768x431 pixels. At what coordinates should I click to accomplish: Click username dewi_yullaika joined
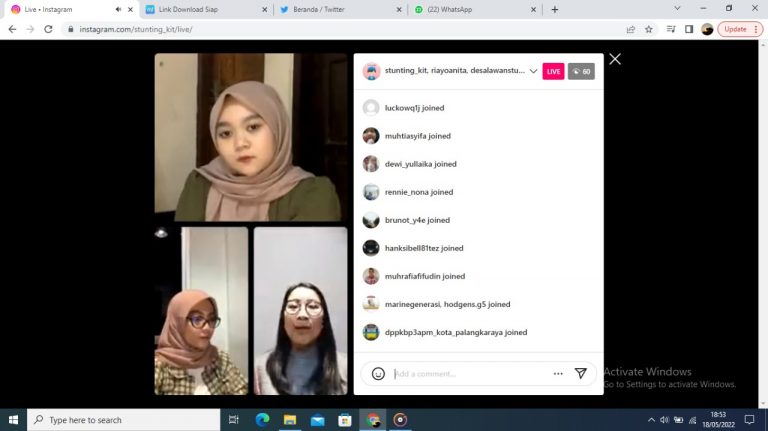point(421,164)
